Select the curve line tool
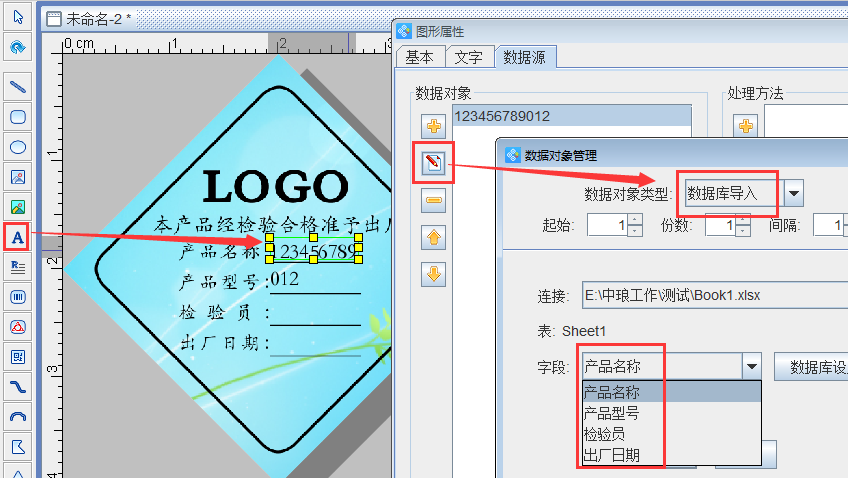 click(17, 386)
